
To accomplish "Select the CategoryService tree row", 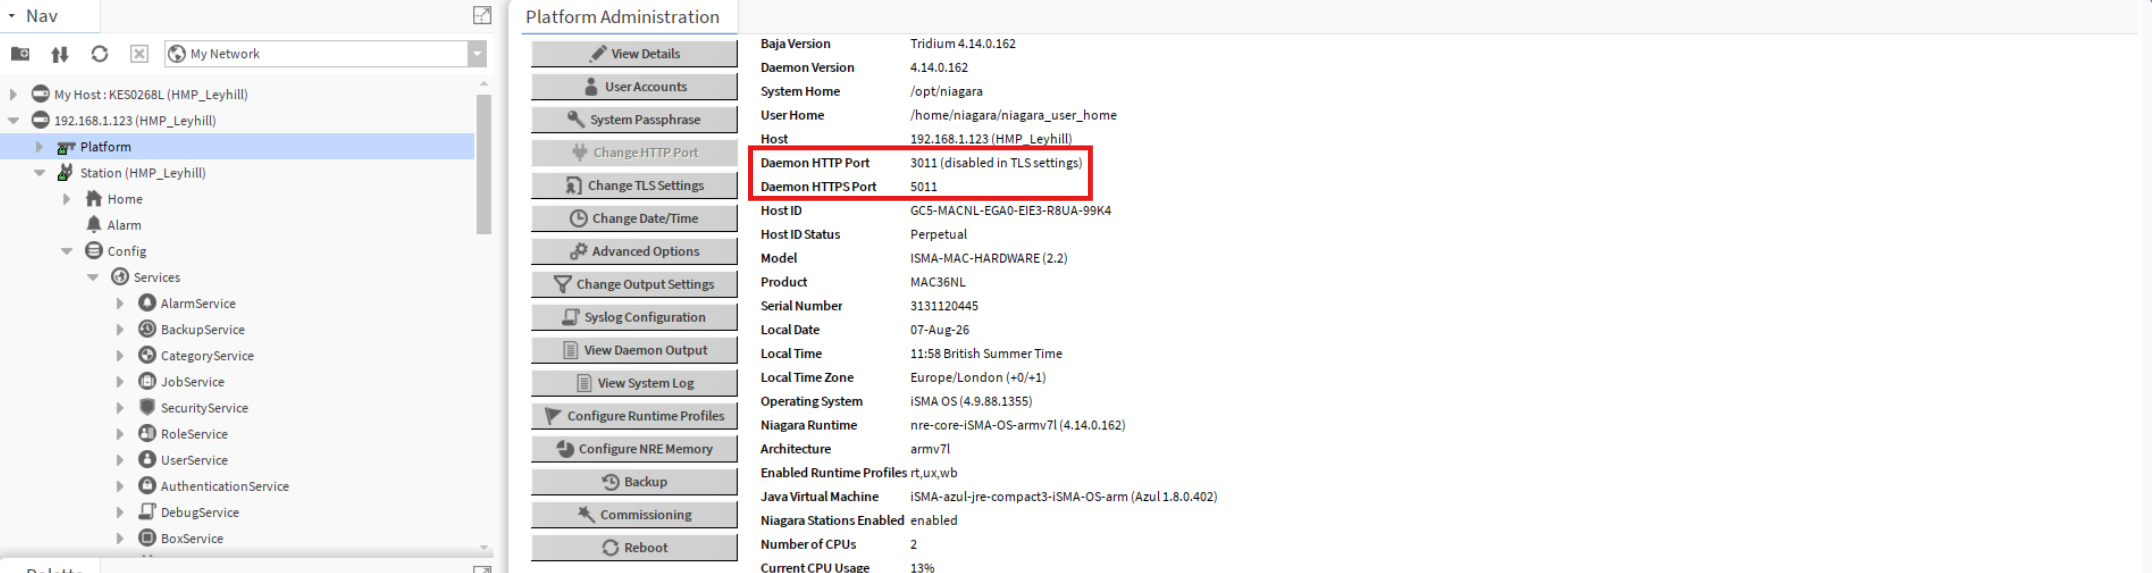I will tap(237, 355).
